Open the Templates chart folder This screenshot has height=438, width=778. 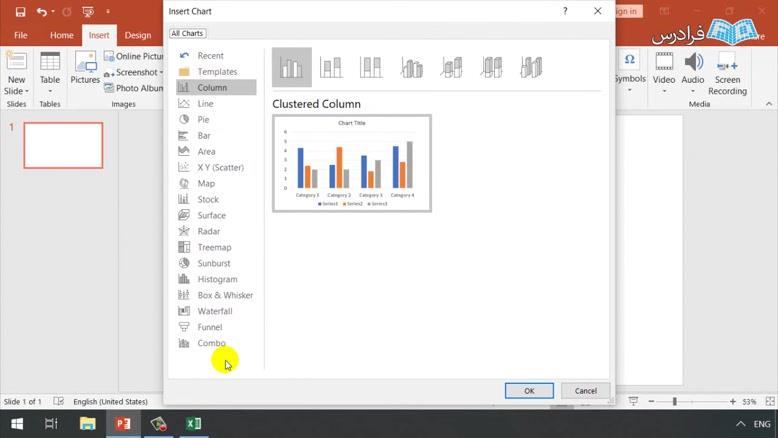coord(216,72)
